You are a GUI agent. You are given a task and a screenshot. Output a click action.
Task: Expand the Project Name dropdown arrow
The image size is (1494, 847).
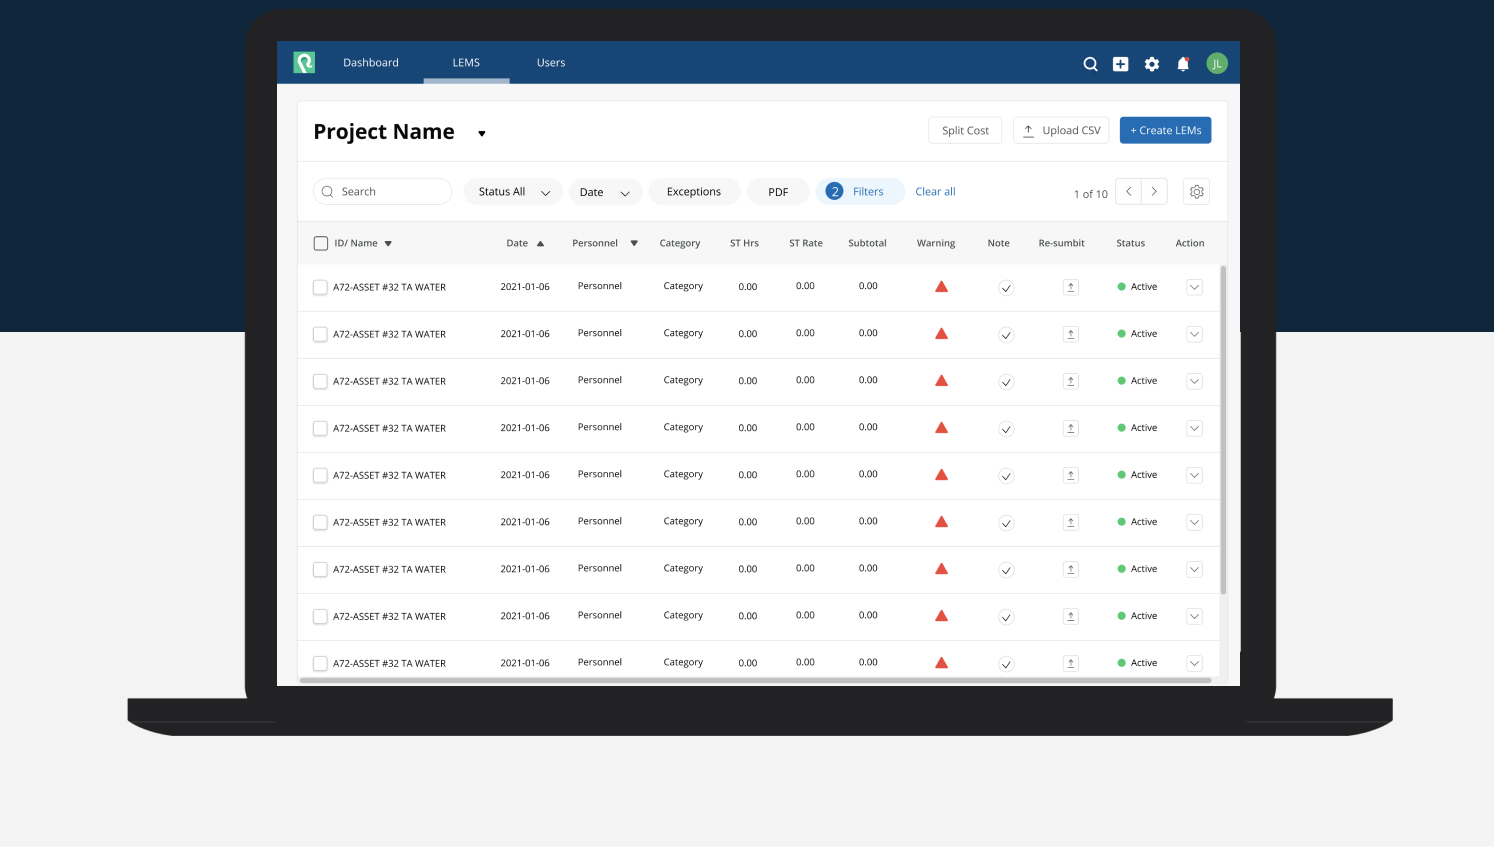482,134
